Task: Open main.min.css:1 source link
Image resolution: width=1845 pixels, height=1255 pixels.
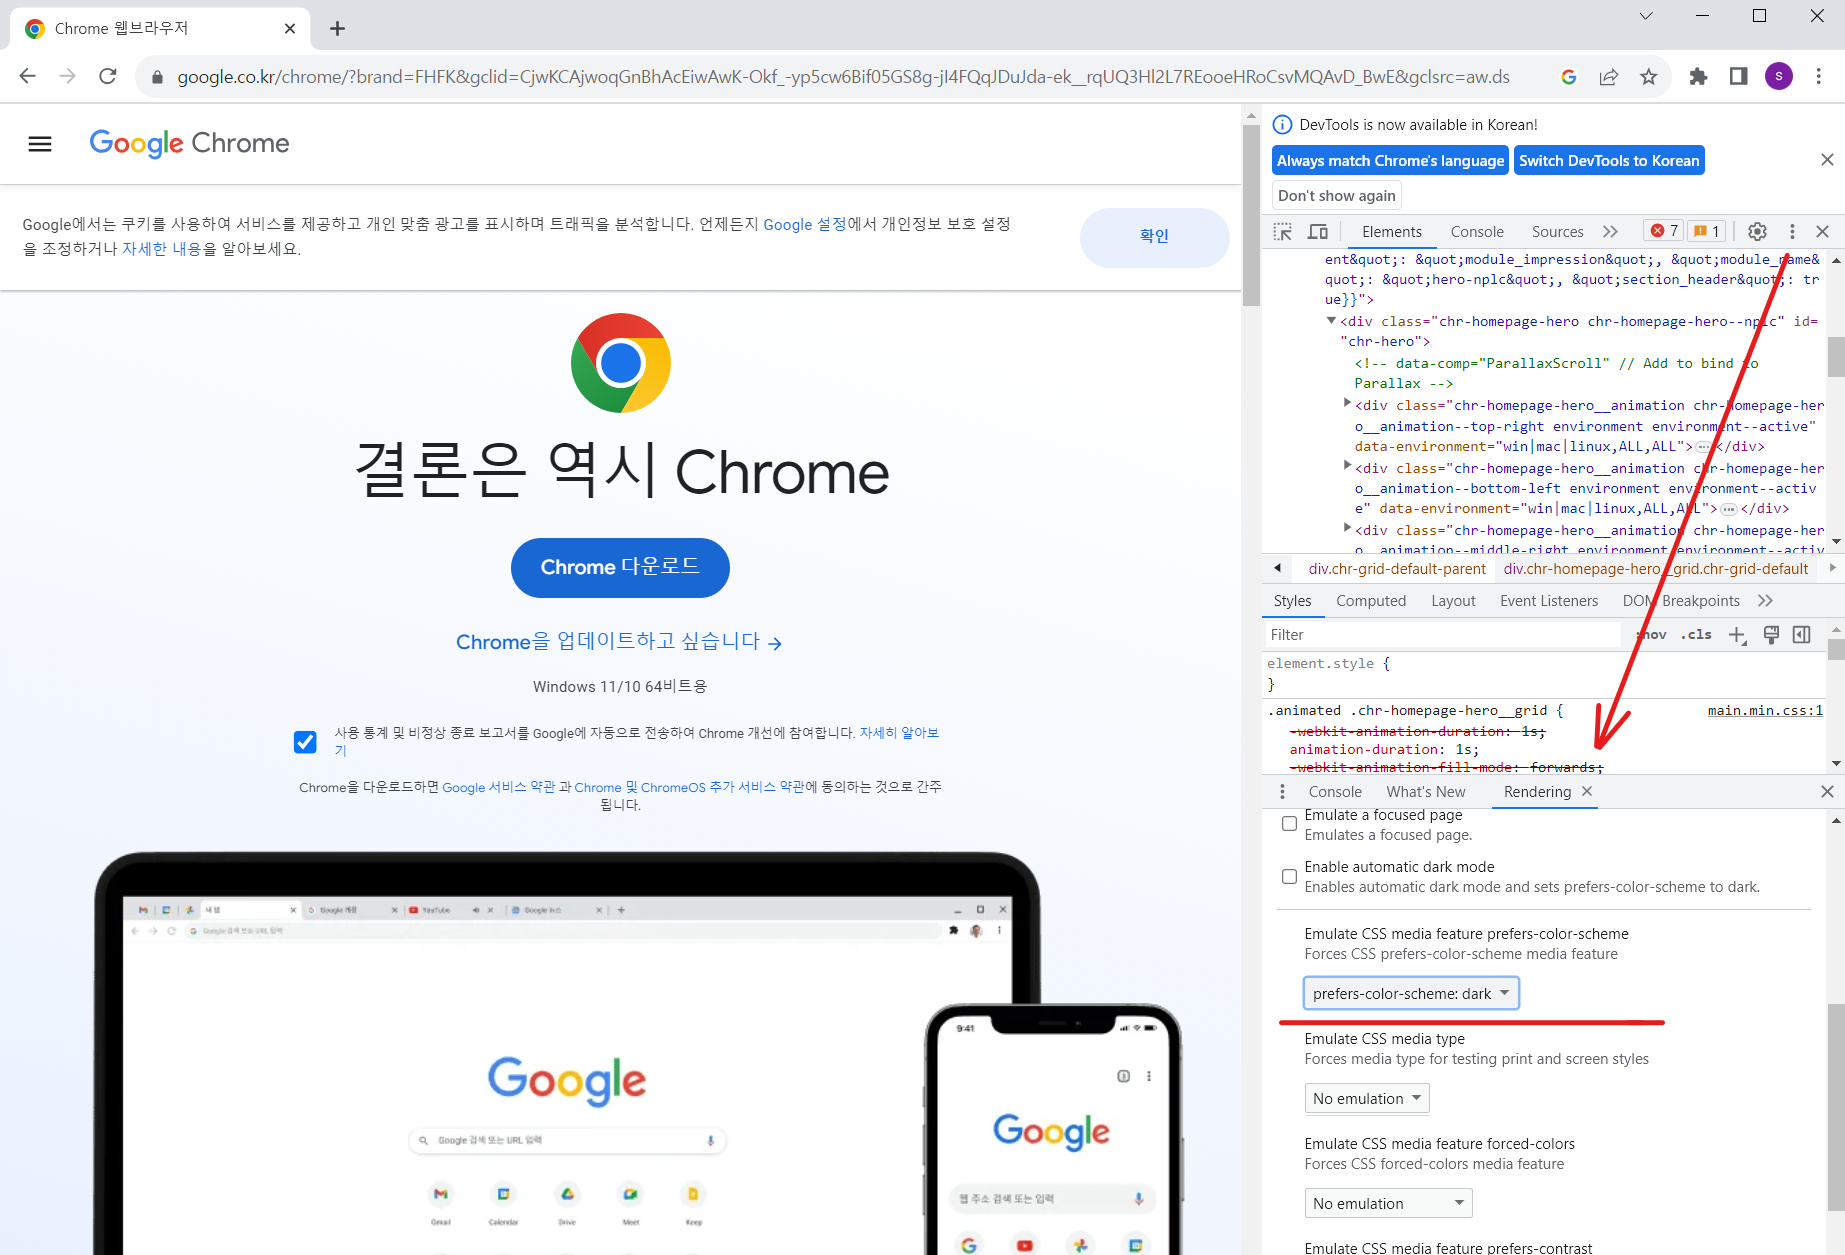Action: (x=1765, y=711)
